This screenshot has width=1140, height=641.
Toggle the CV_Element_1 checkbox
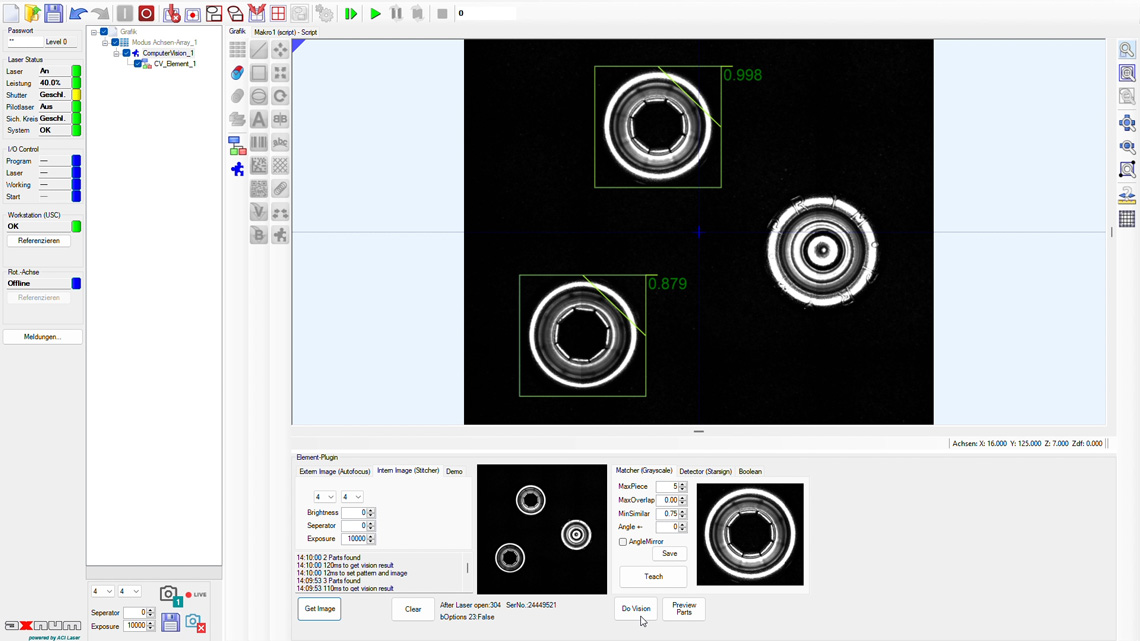pos(137,64)
